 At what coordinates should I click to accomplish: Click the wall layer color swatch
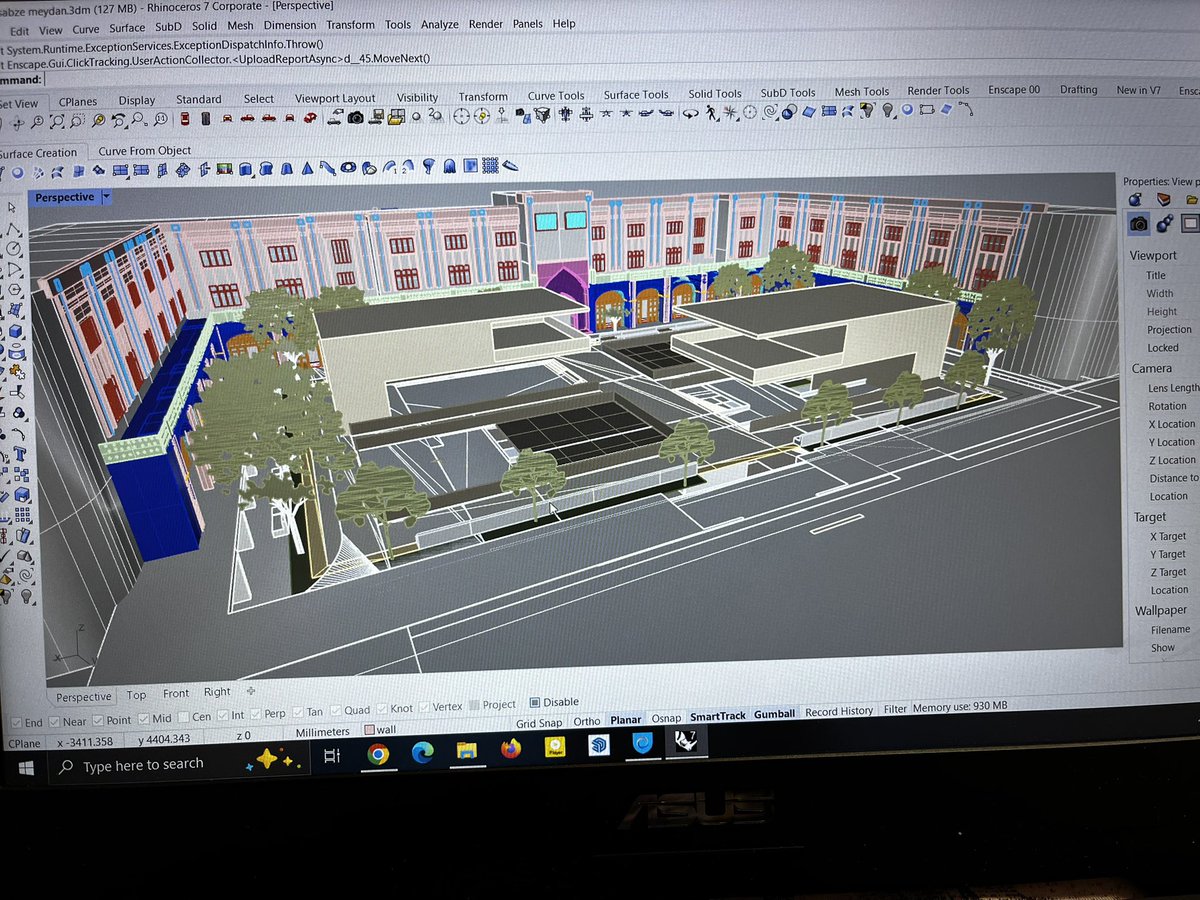(x=369, y=730)
